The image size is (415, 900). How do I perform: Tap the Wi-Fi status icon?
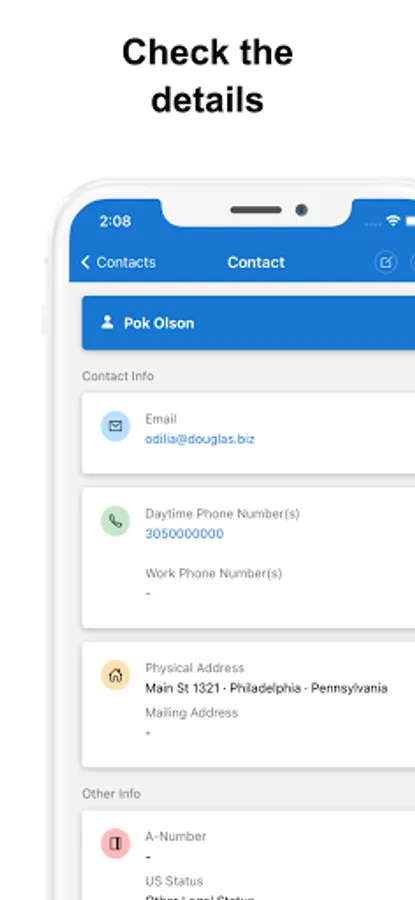[393, 221]
